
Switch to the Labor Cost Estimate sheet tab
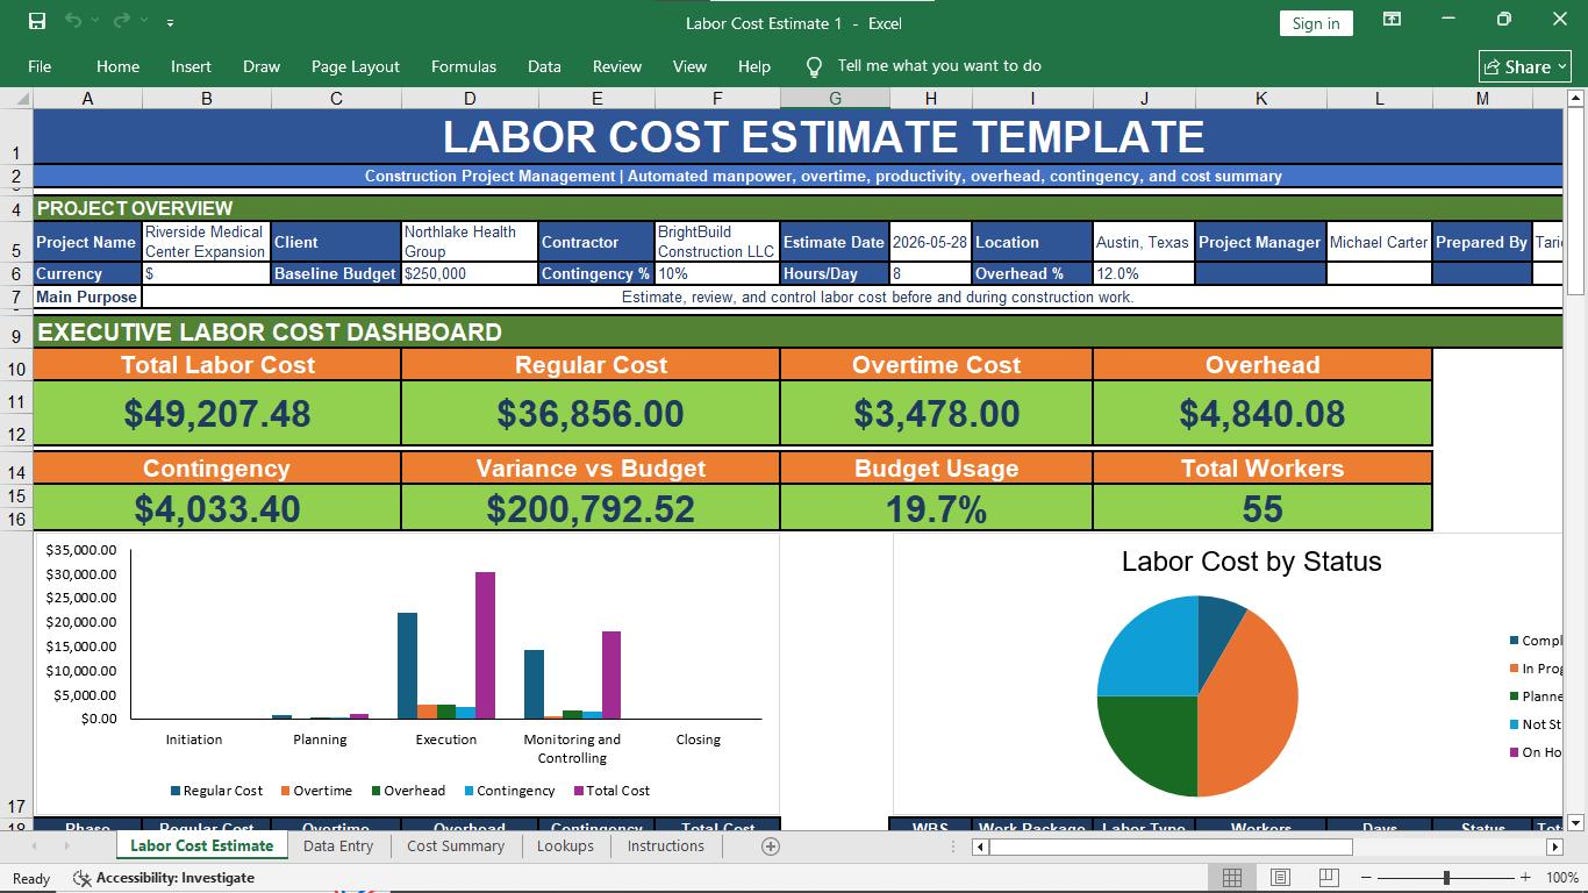pyautogui.click(x=202, y=846)
